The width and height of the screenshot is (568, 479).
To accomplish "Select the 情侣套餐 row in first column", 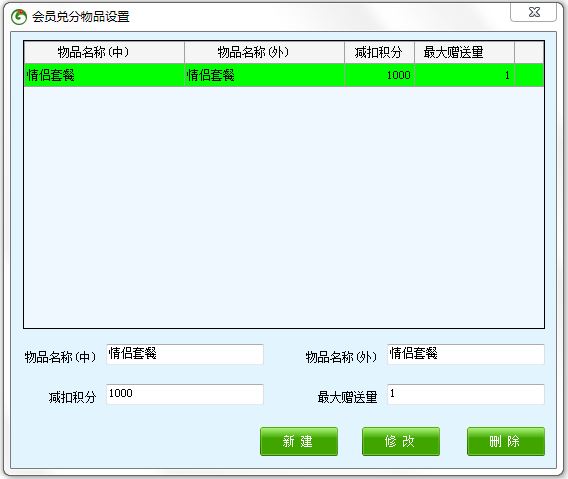I will click(x=104, y=75).
